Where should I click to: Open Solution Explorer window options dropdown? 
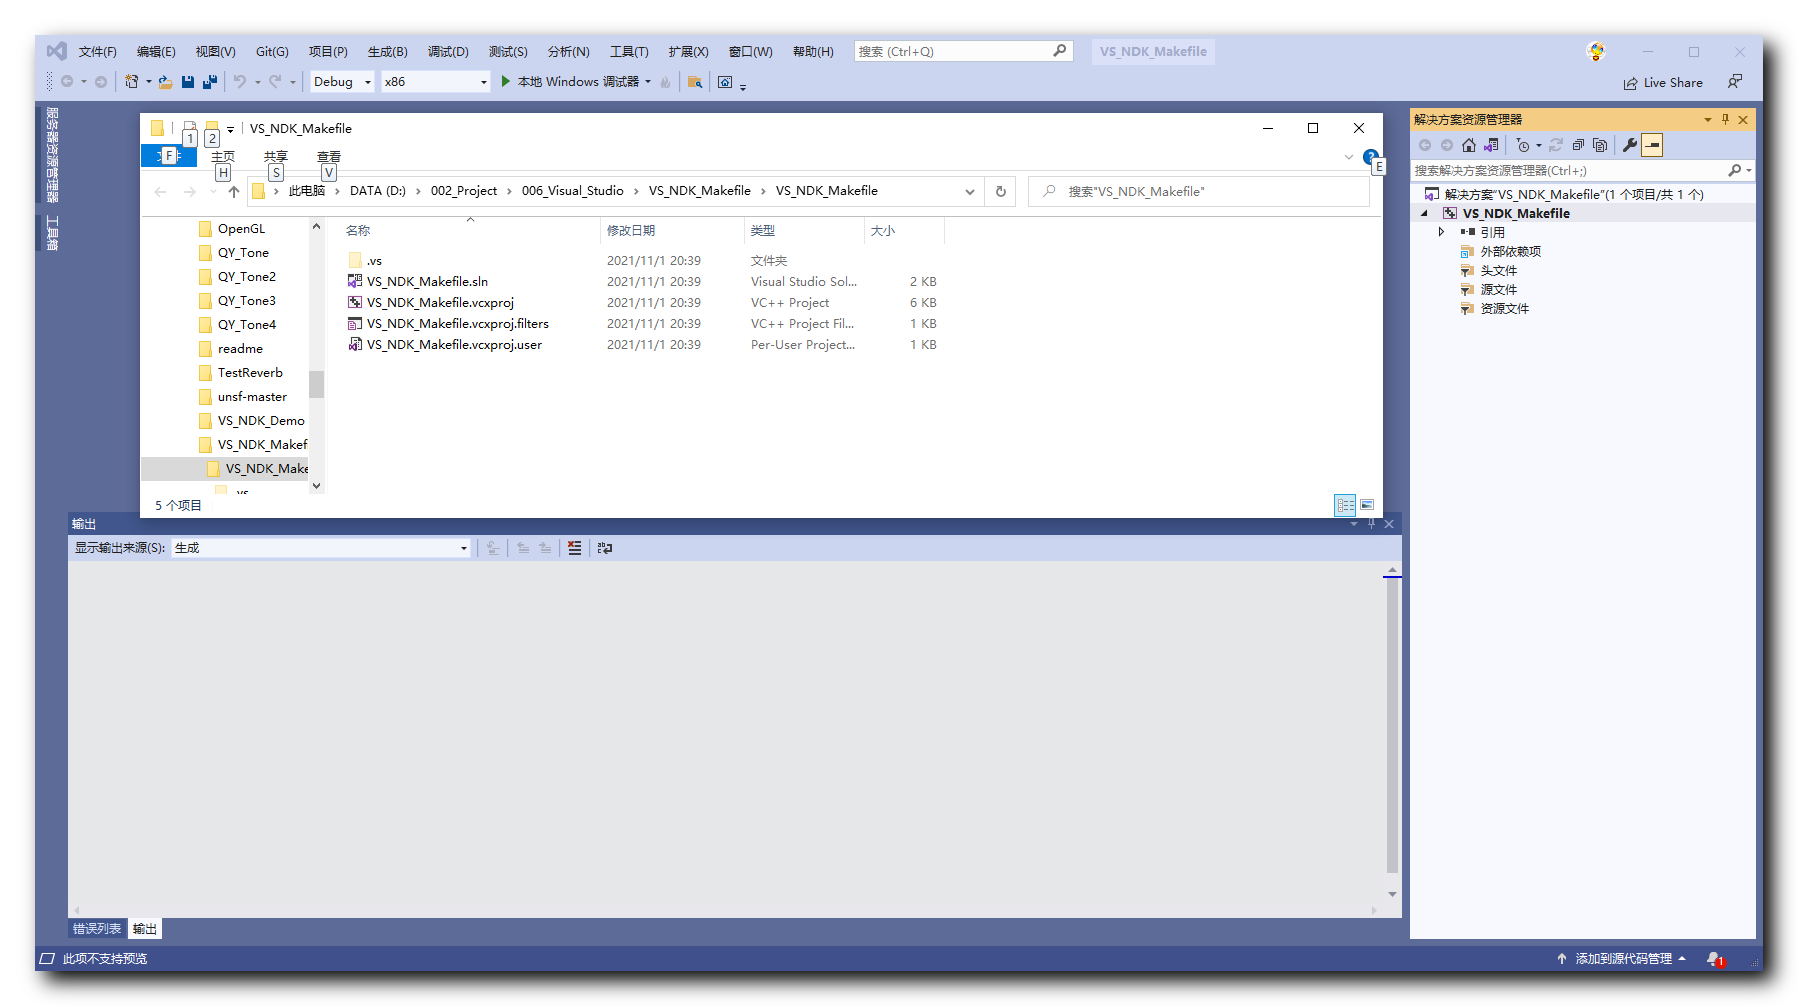[x=1708, y=119]
